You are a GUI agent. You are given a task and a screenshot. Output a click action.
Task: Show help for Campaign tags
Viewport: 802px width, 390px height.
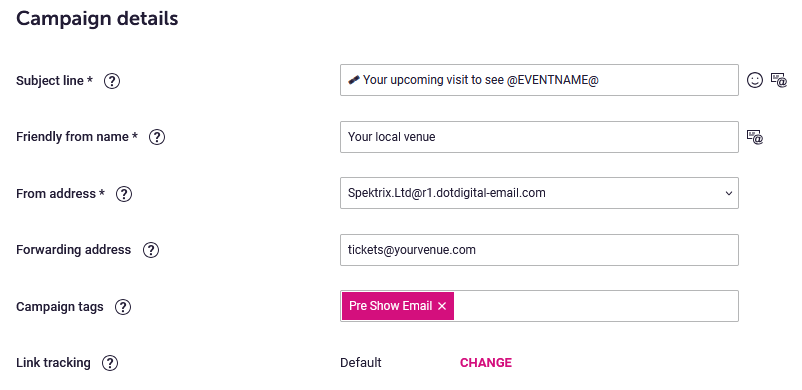123,307
